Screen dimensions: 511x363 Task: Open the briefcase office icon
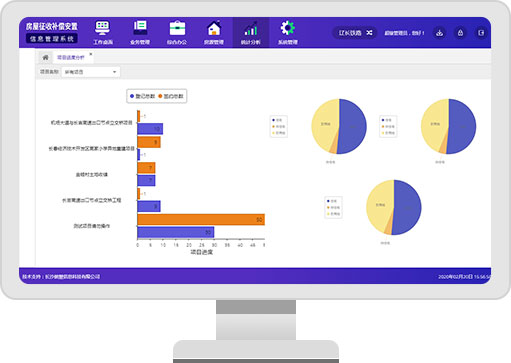point(177,28)
